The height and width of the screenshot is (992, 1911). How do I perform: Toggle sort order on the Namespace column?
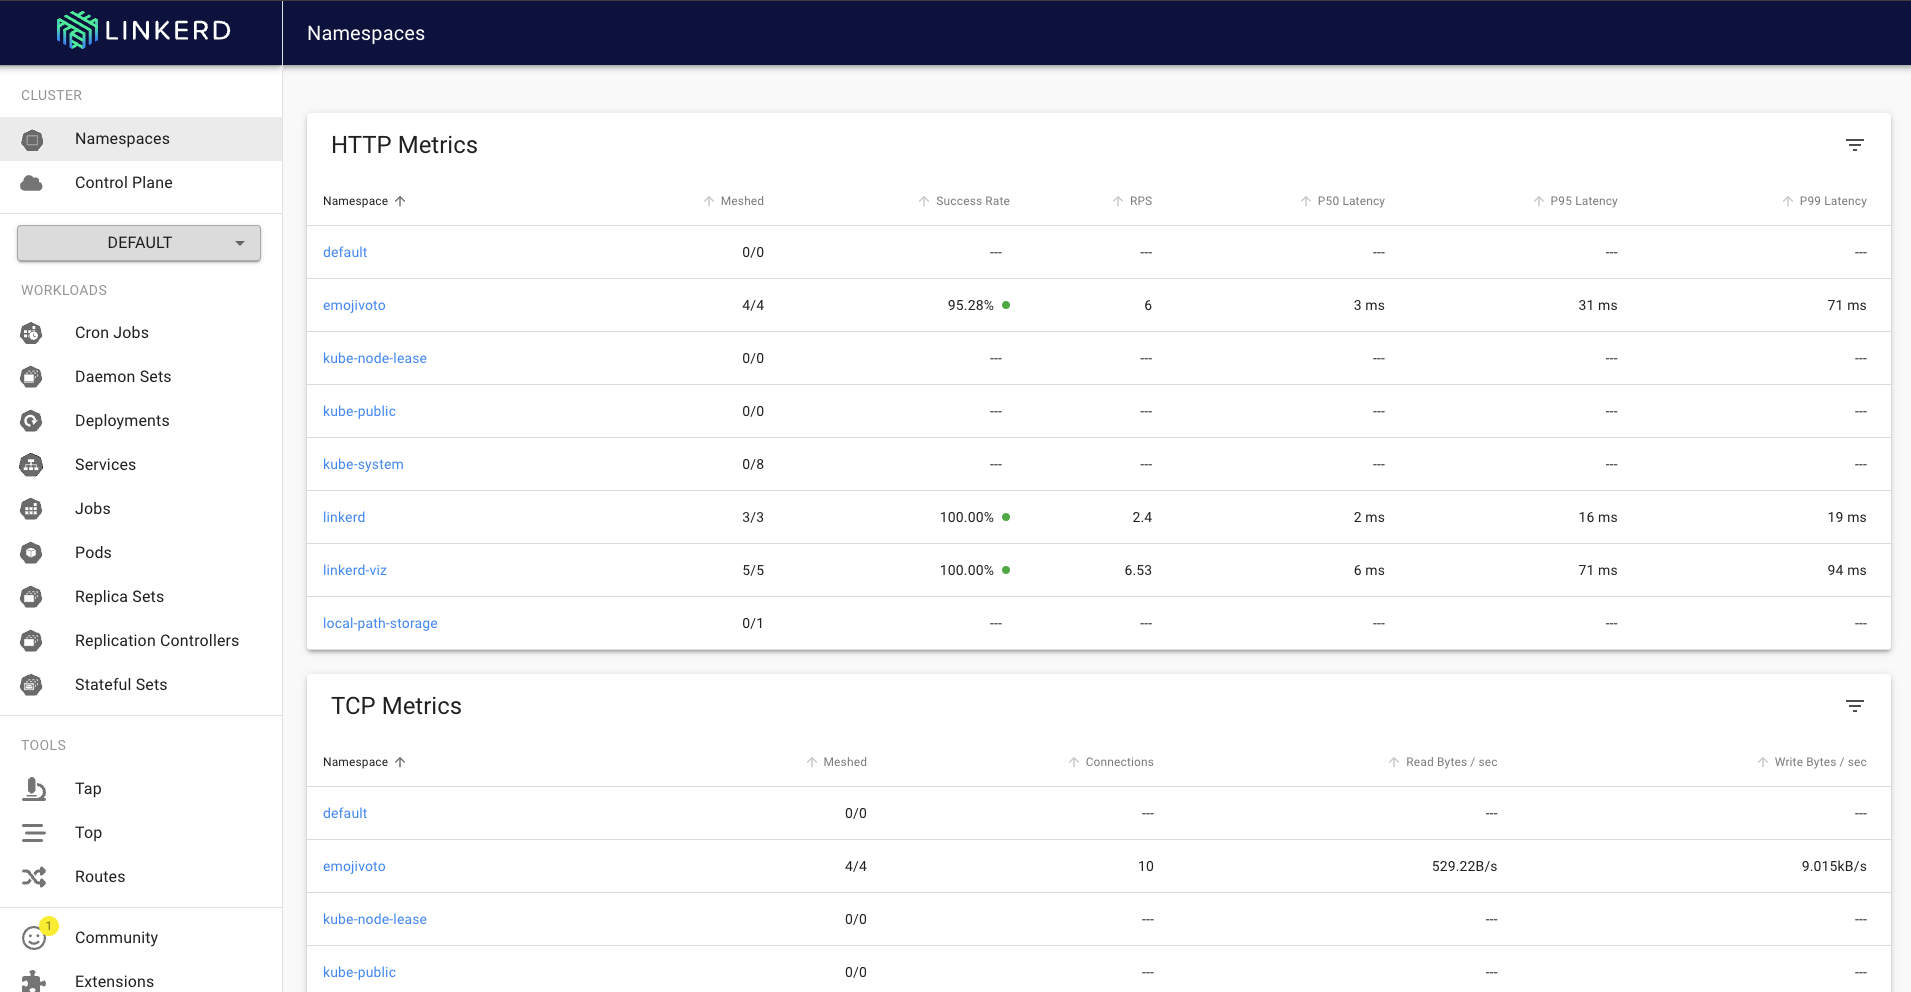pos(362,201)
